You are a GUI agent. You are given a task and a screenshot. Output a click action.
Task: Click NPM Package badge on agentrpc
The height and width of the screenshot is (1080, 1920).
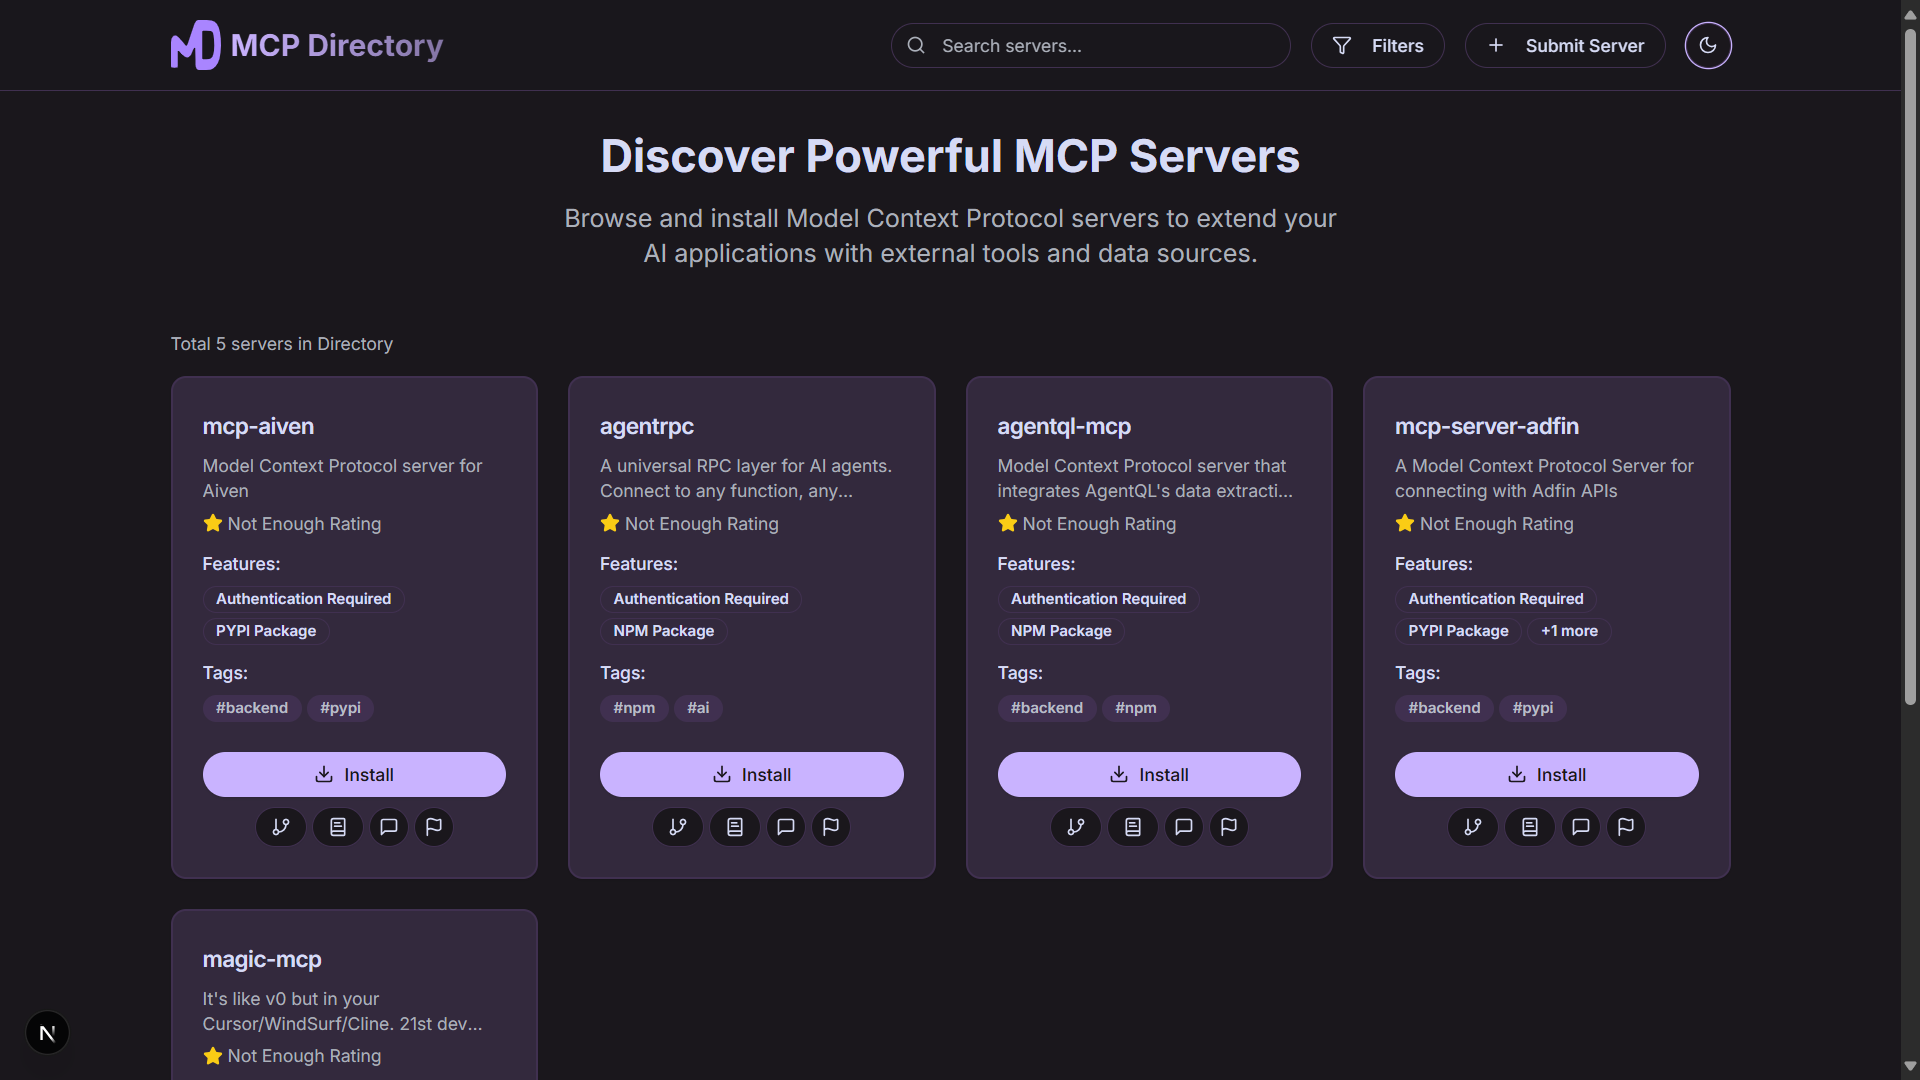pyautogui.click(x=663, y=631)
